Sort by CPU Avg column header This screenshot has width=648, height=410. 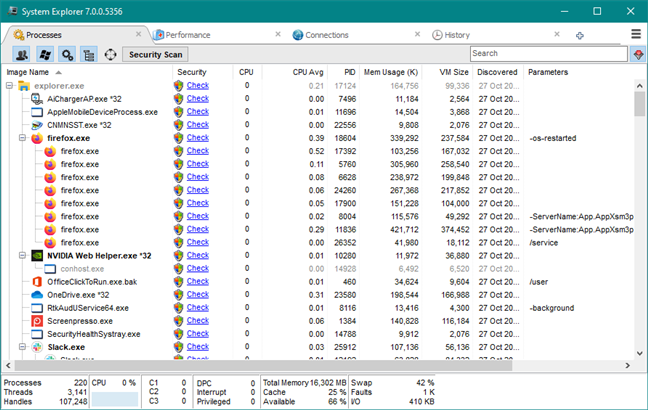pyautogui.click(x=308, y=72)
